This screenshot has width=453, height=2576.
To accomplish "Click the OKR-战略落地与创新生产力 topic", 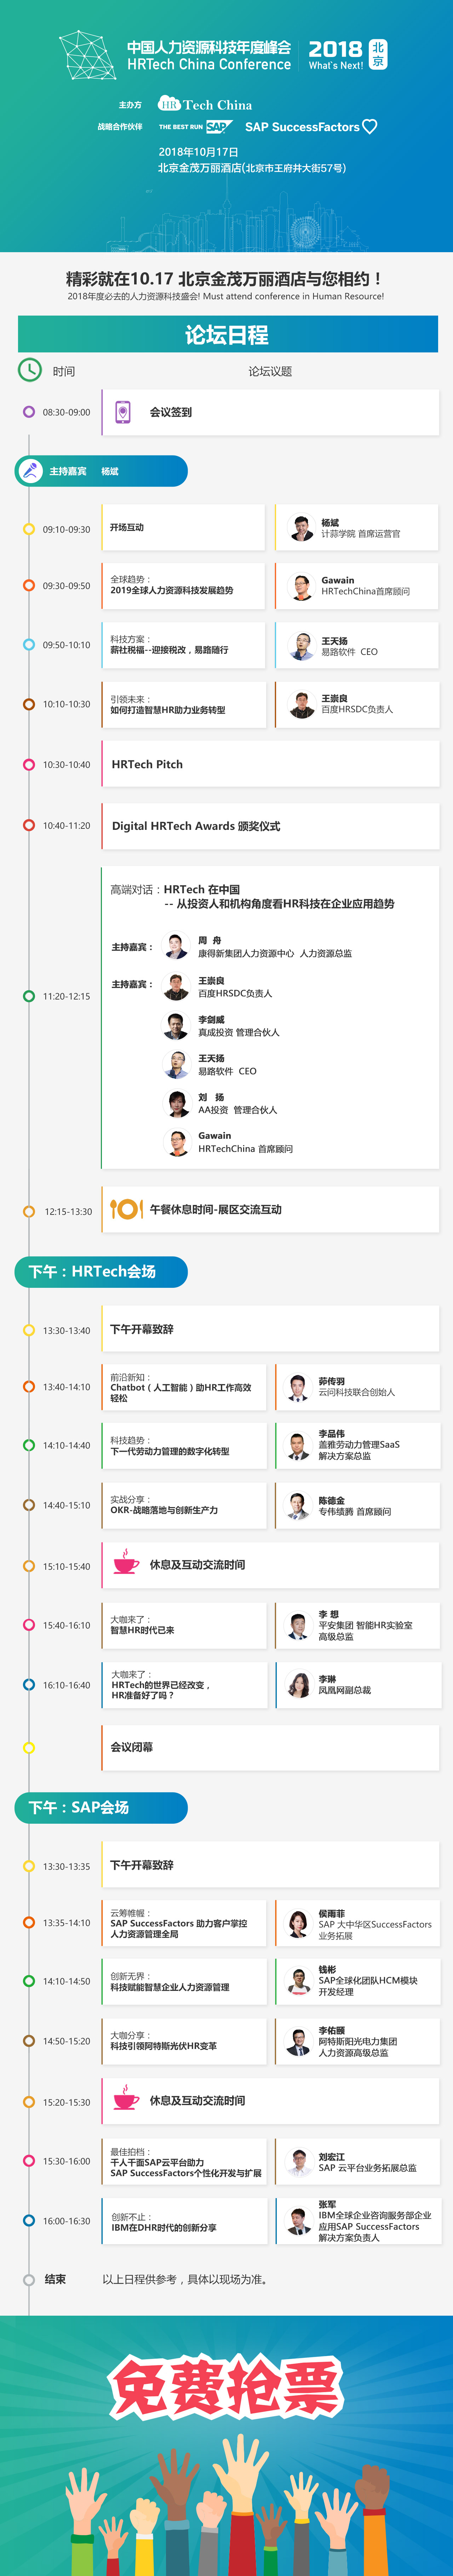I will coord(164,1510).
